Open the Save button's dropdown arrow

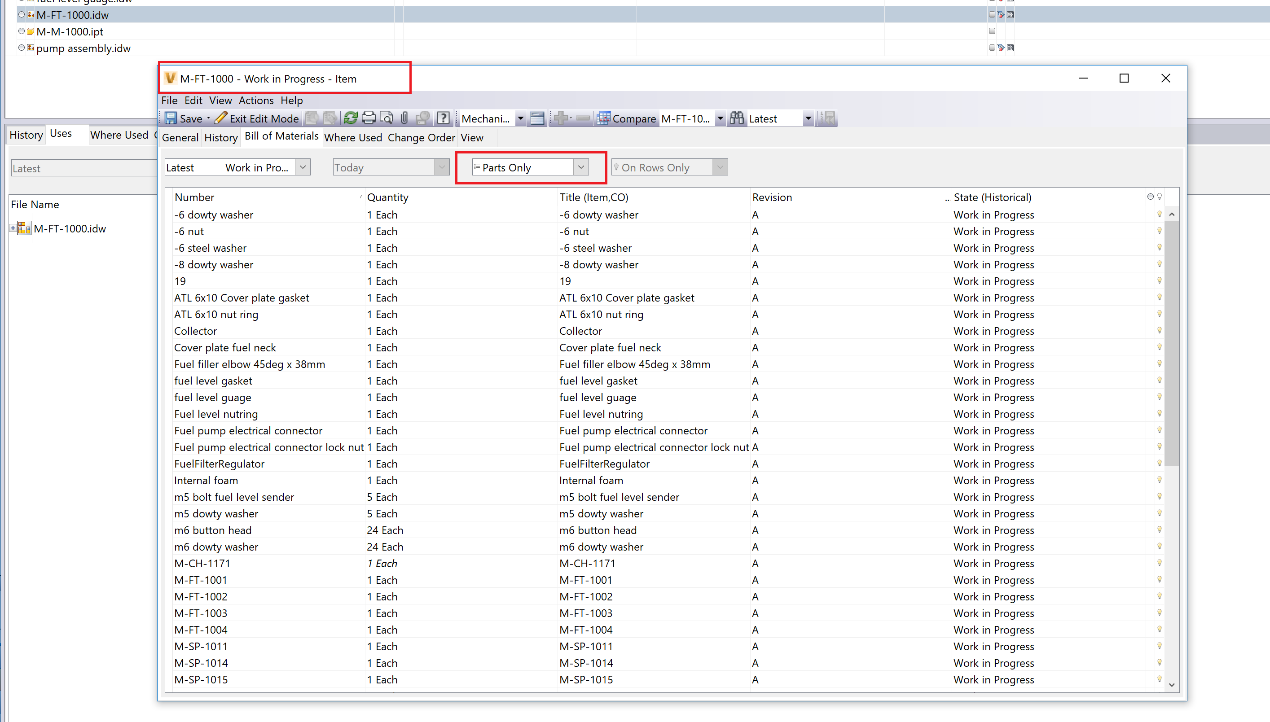[x=208, y=118]
